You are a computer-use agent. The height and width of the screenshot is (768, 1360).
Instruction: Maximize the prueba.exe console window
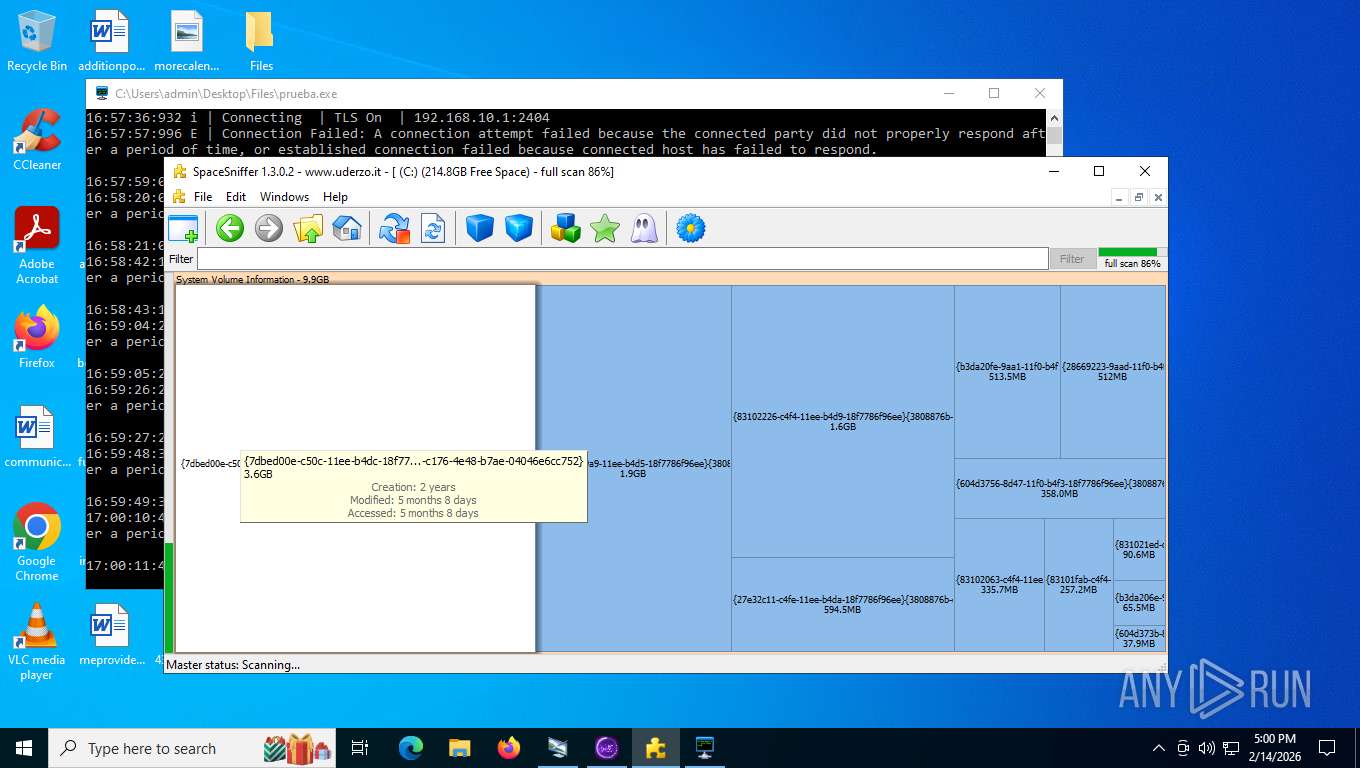[994, 93]
